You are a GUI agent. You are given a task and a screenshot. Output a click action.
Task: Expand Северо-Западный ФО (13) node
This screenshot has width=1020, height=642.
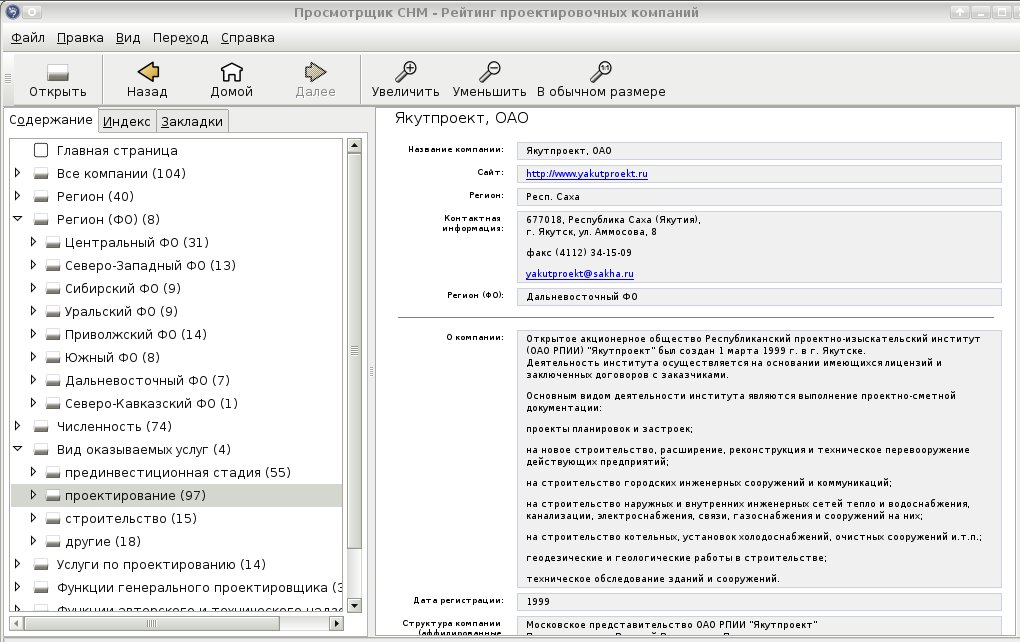(x=33, y=265)
